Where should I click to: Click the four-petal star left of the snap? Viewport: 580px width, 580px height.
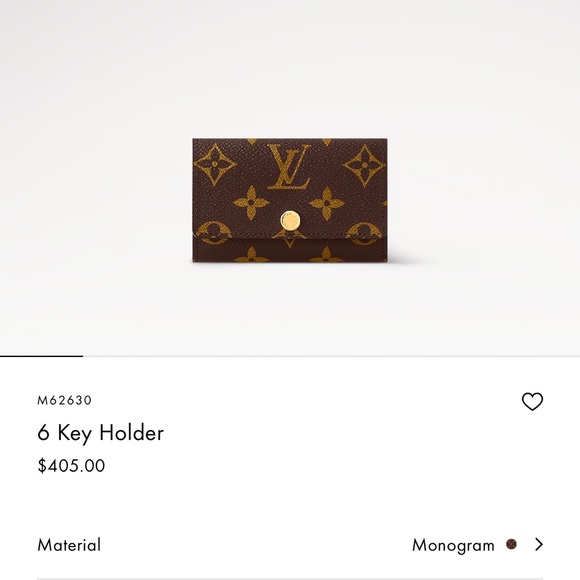251,202
